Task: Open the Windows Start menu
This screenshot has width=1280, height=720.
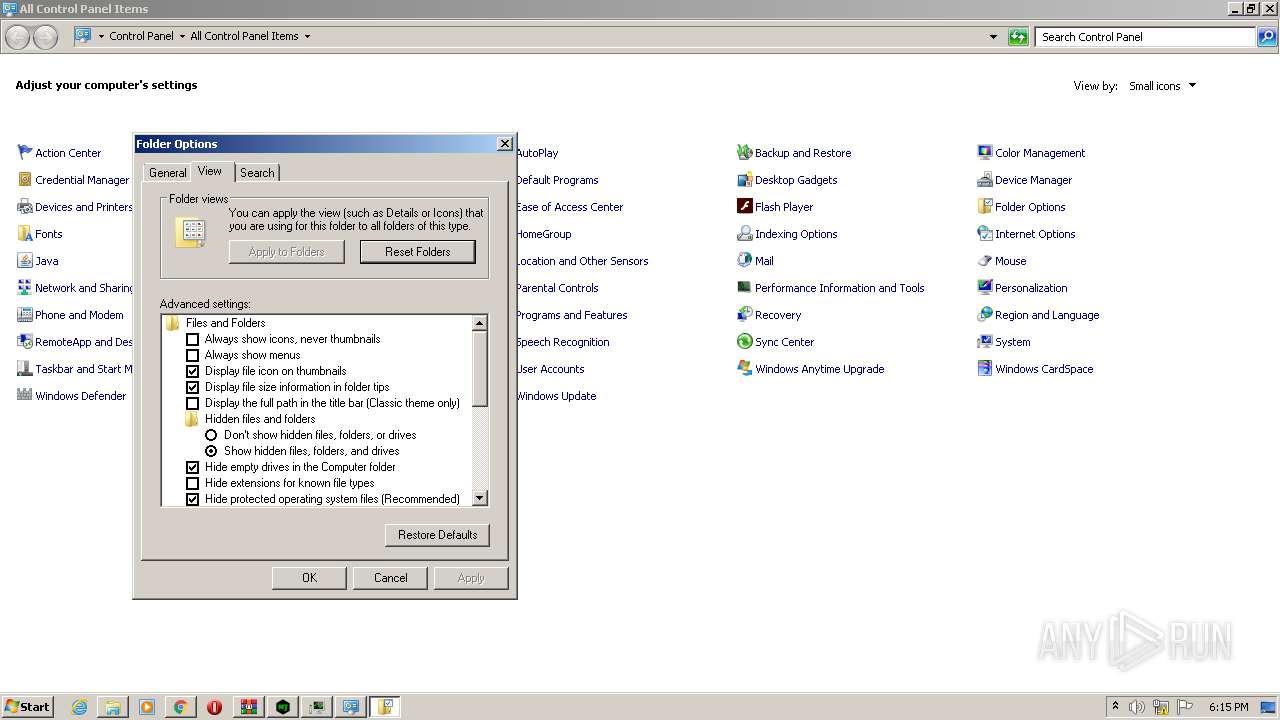Action: tap(27, 706)
